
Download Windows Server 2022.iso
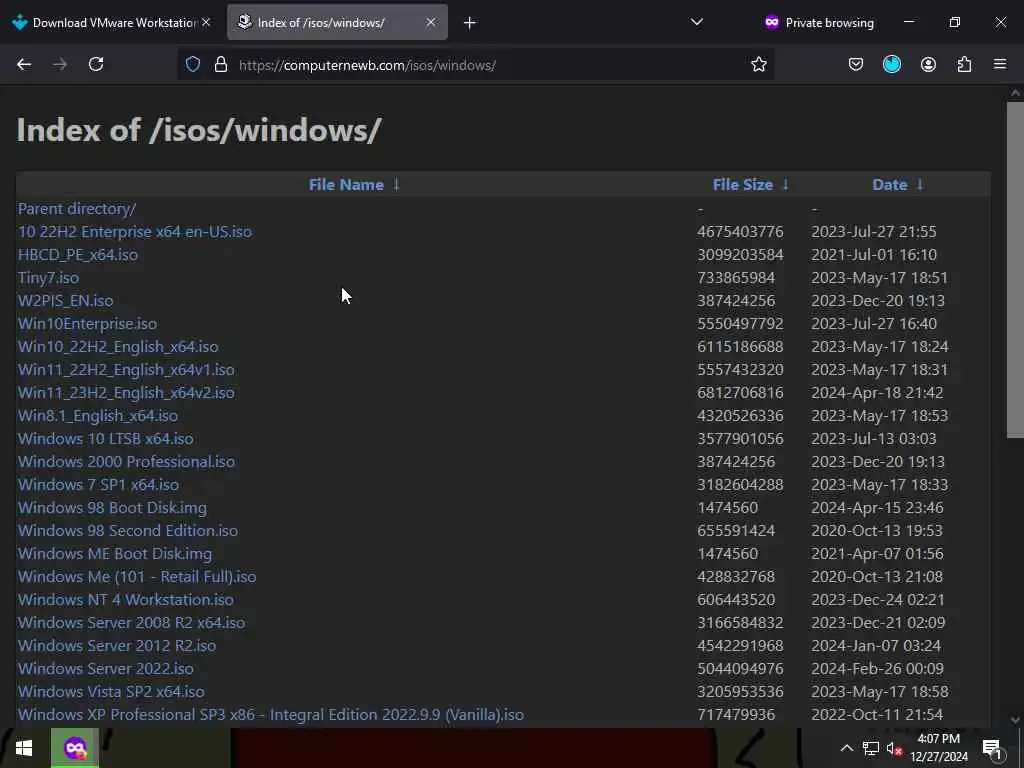coord(106,669)
